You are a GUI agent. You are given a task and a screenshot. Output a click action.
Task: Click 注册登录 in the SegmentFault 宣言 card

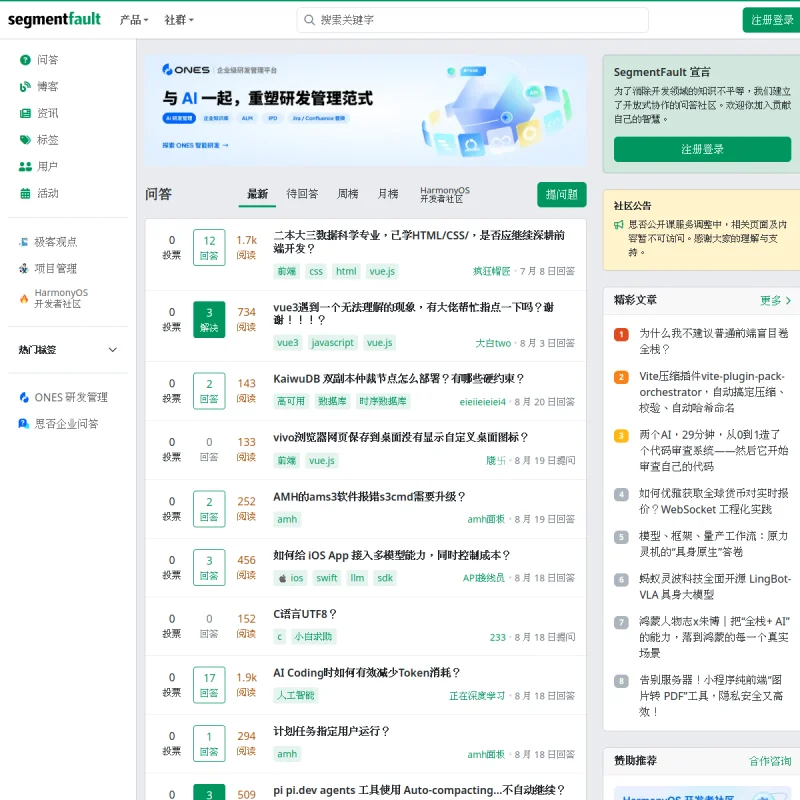click(702, 149)
